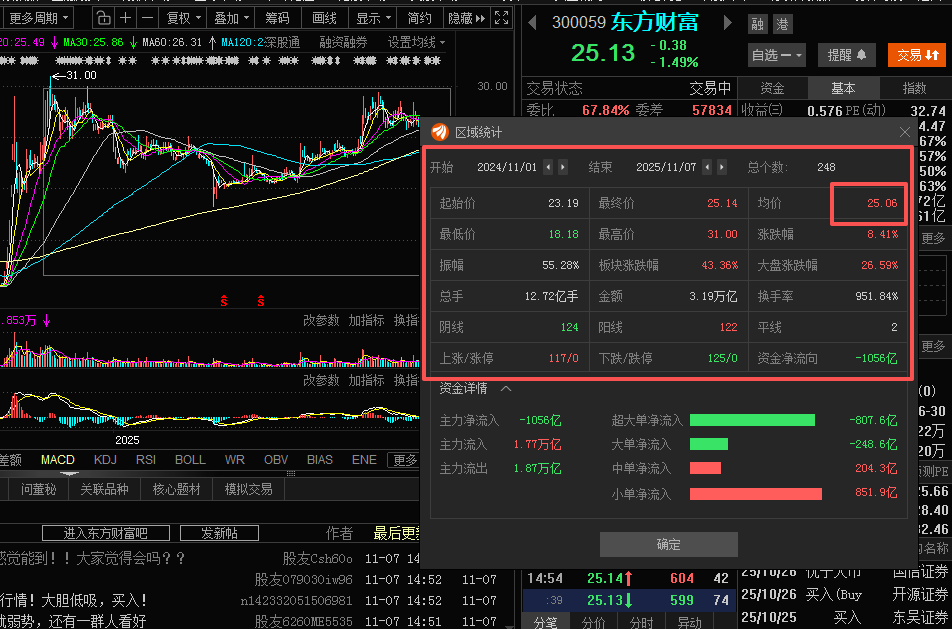The image size is (952, 629).
Task: Click author 股友079030iw96
Action: tap(303, 579)
